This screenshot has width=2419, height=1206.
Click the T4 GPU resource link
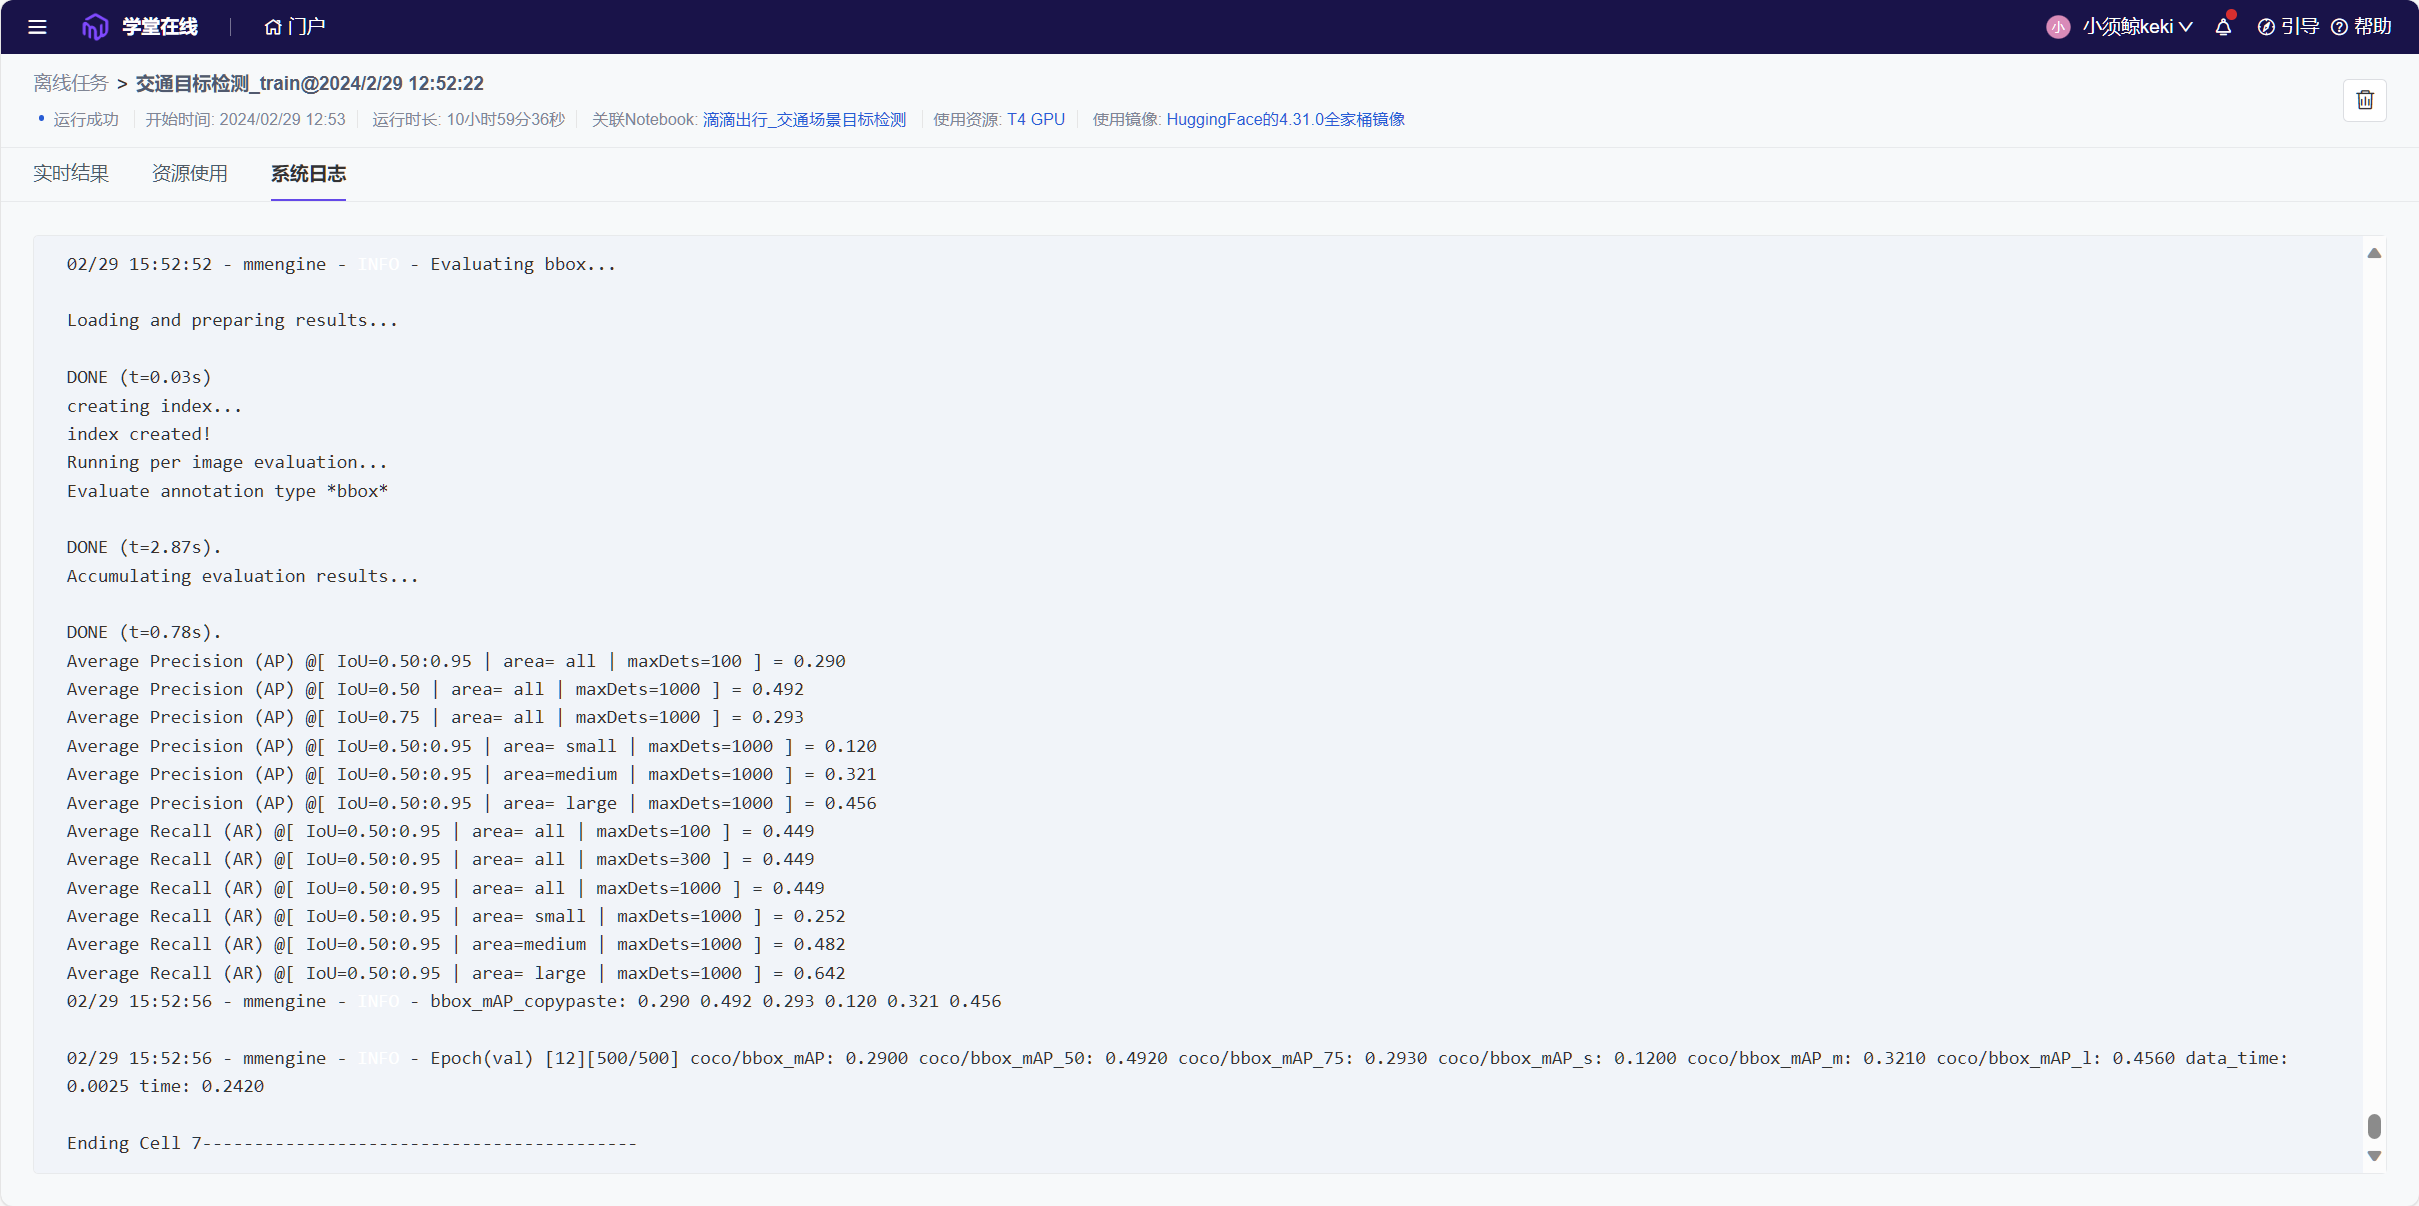(1035, 120)
